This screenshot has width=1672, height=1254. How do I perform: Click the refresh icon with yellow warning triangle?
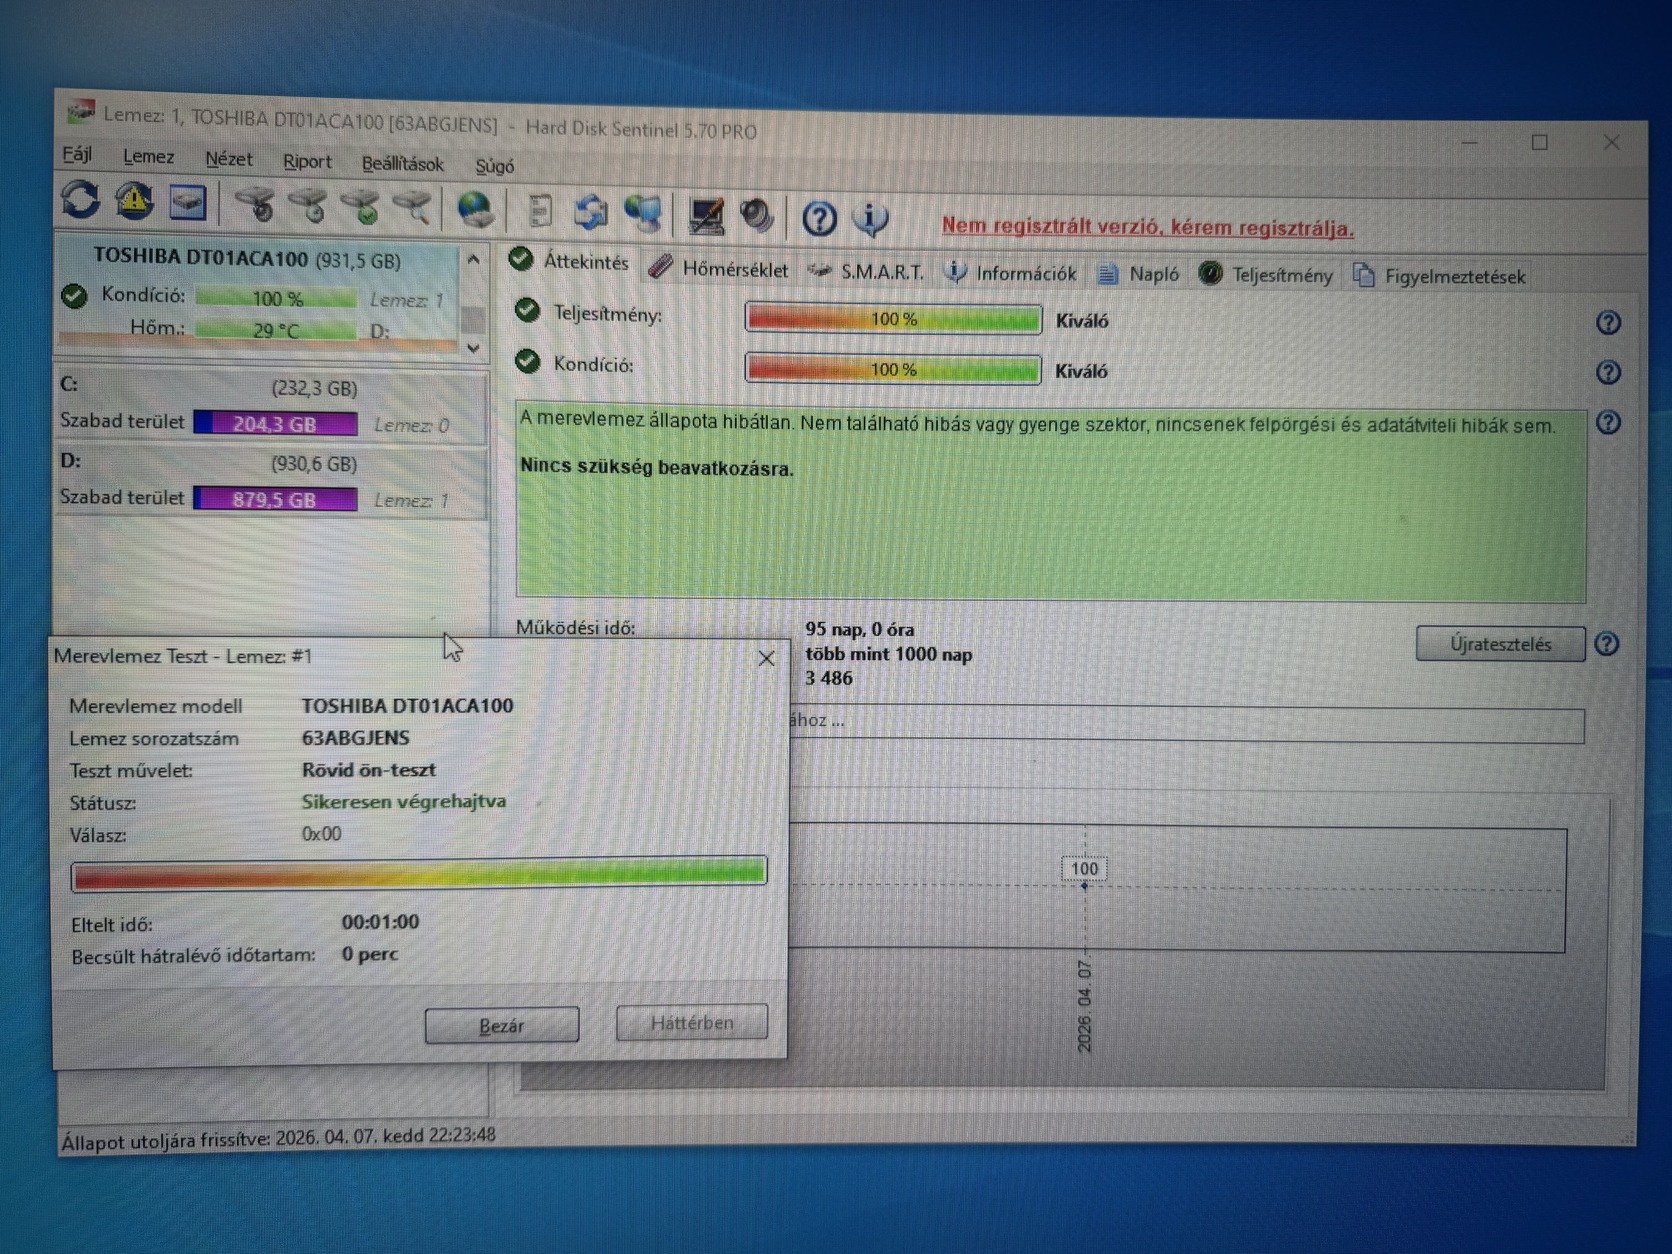pyautogui.click(x=134, y=201)
